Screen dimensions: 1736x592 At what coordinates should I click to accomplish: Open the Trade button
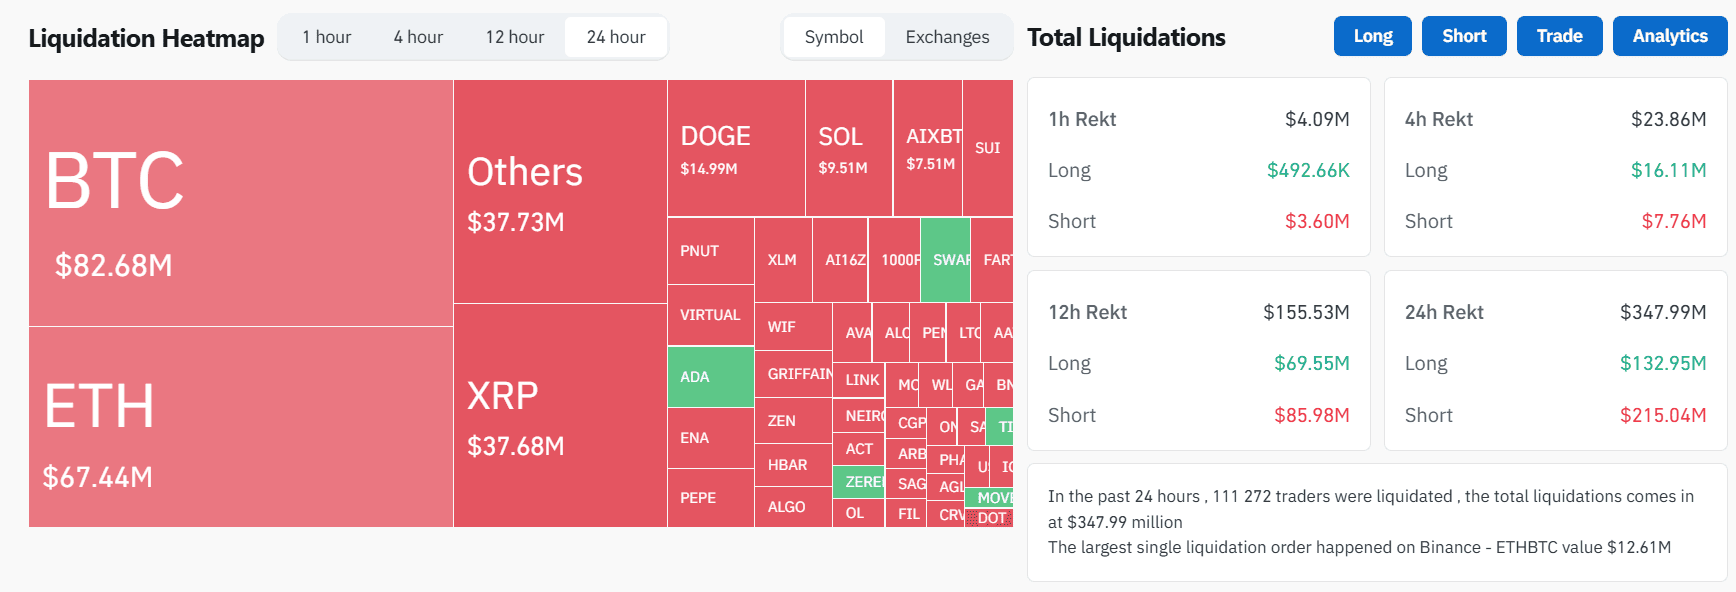pyautogui.click(x=1559, y=36)
